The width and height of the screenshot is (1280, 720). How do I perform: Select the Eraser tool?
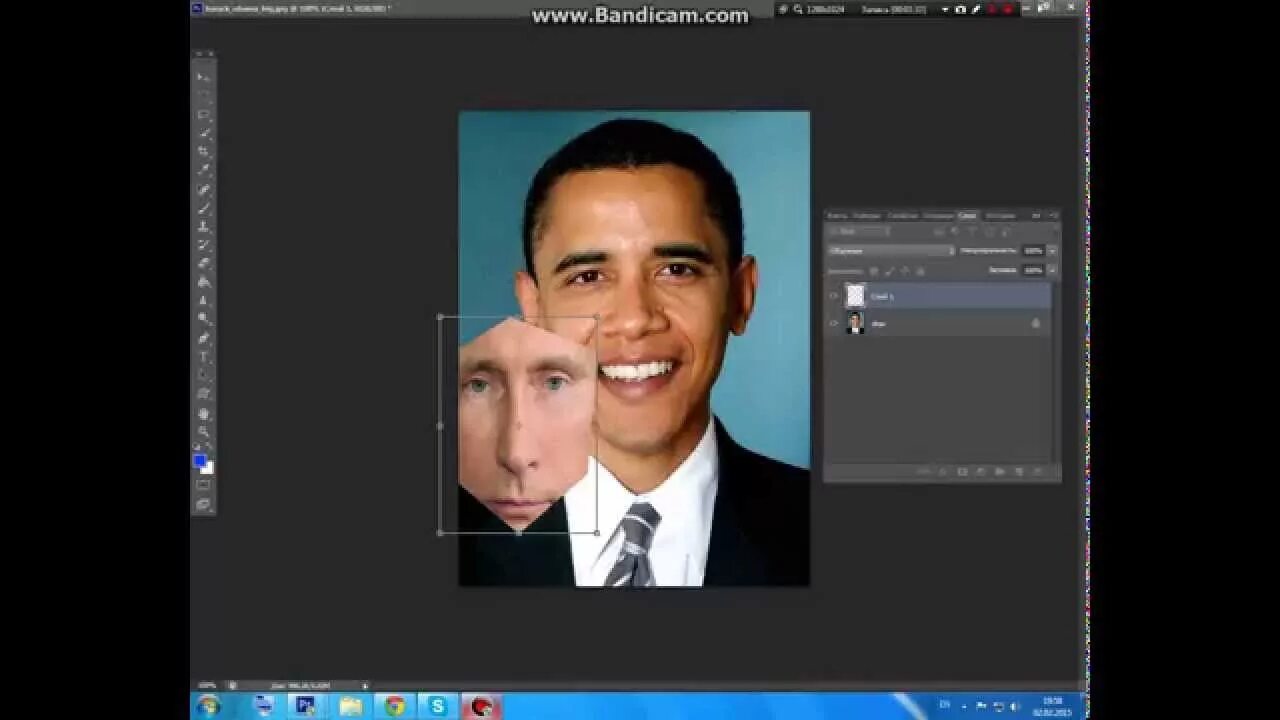[203, 263]
